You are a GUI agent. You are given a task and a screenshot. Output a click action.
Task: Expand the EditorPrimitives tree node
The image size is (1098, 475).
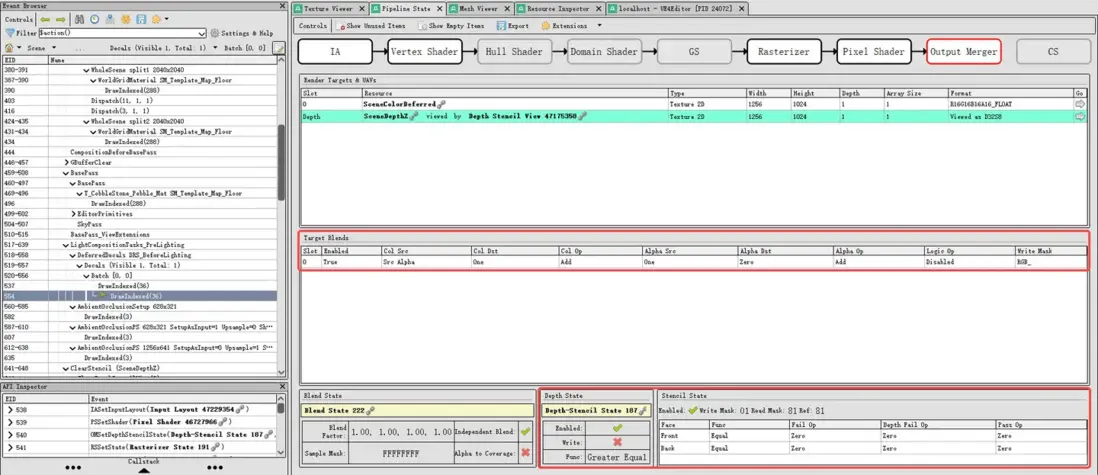coord(73,213)
